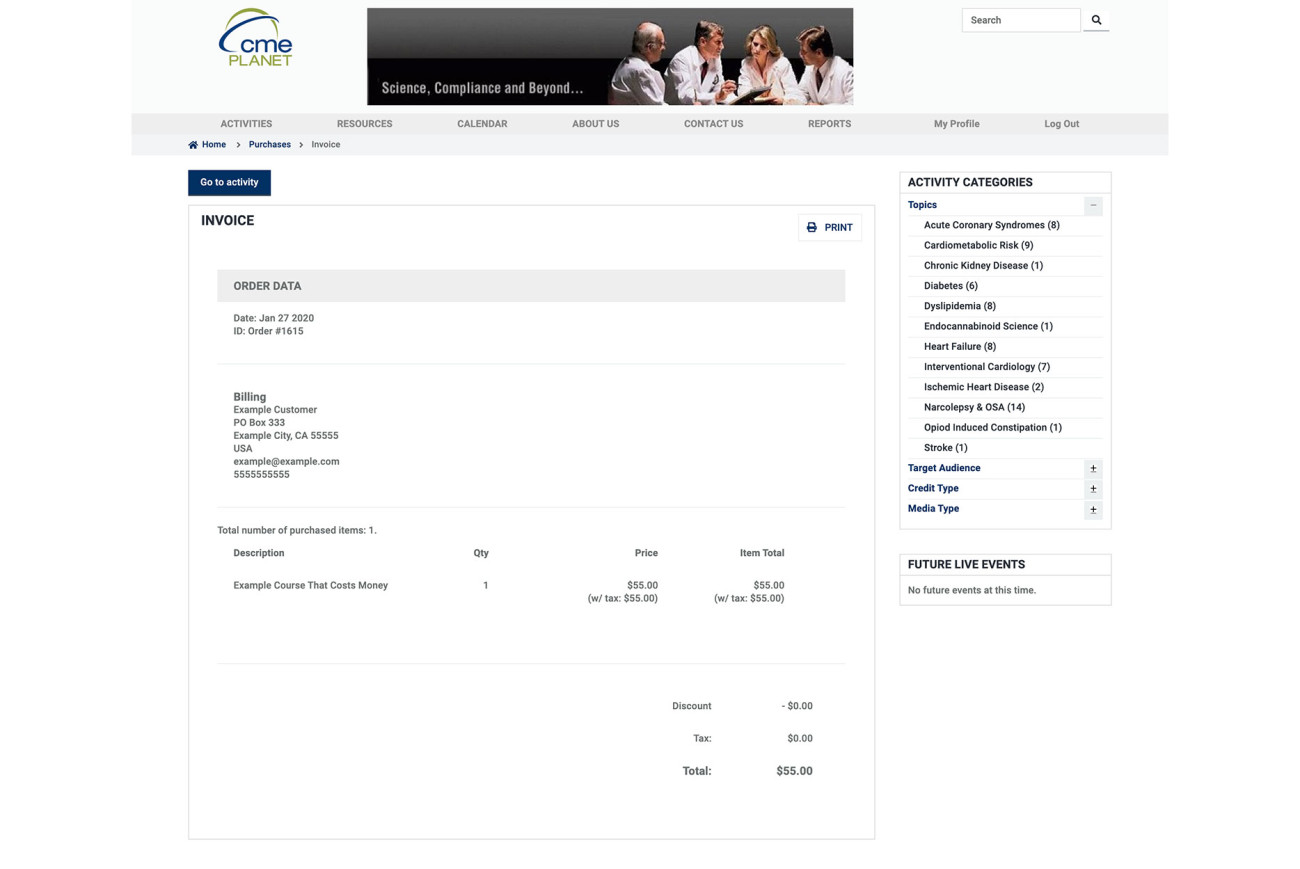Click the CME Planet logo
1300x869 pixels.
coord(256,39)
